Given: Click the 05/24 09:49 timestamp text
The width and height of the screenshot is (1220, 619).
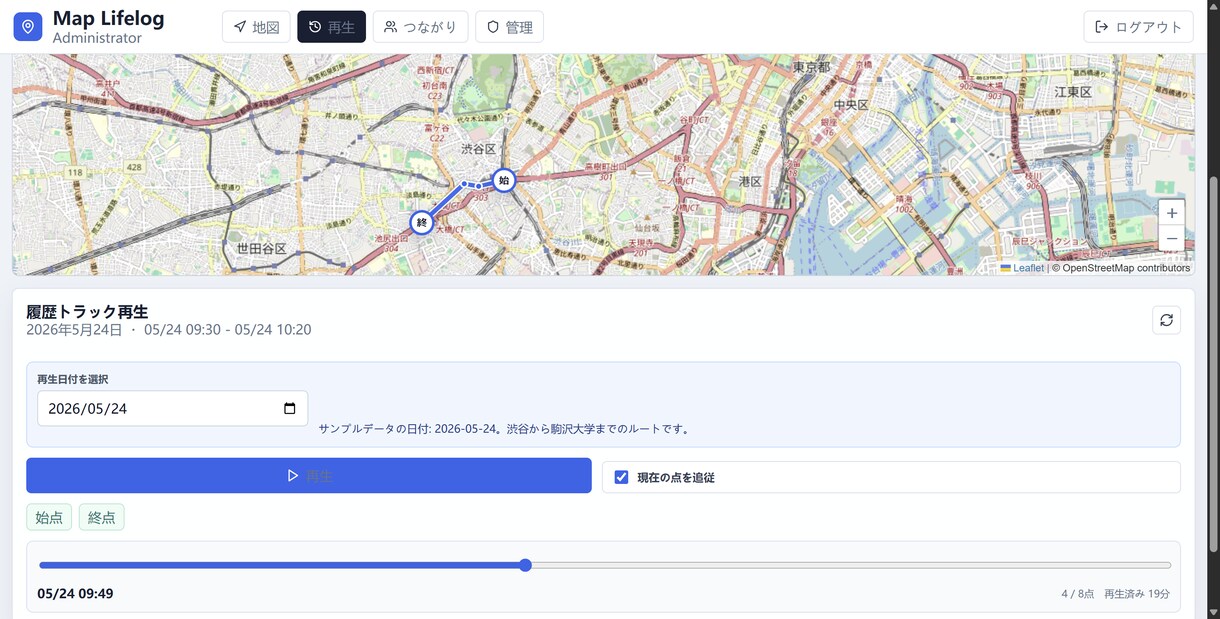Looking at the screenshot, I should coord(75,594).
